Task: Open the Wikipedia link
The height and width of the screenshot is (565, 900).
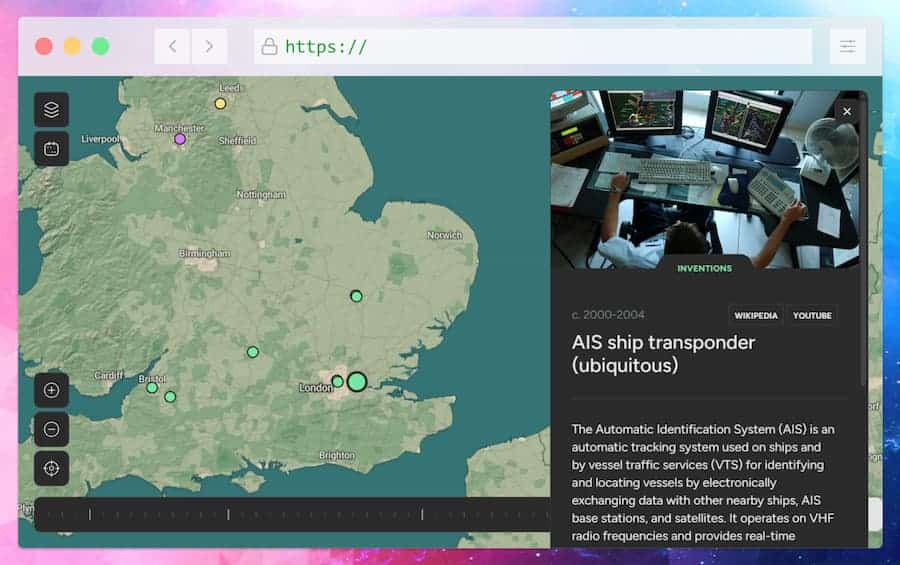Action: [x=756, y=315]
